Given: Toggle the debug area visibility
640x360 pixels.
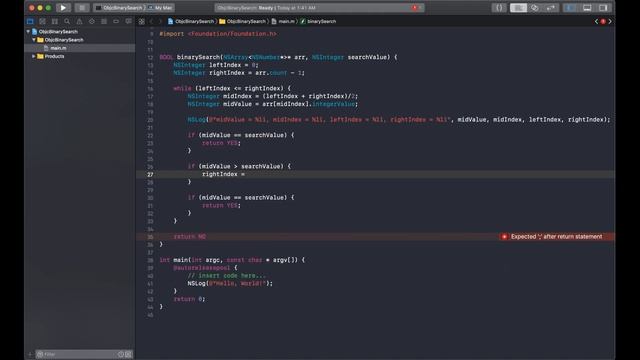Looking at the screenshot, I should point(587,8).
